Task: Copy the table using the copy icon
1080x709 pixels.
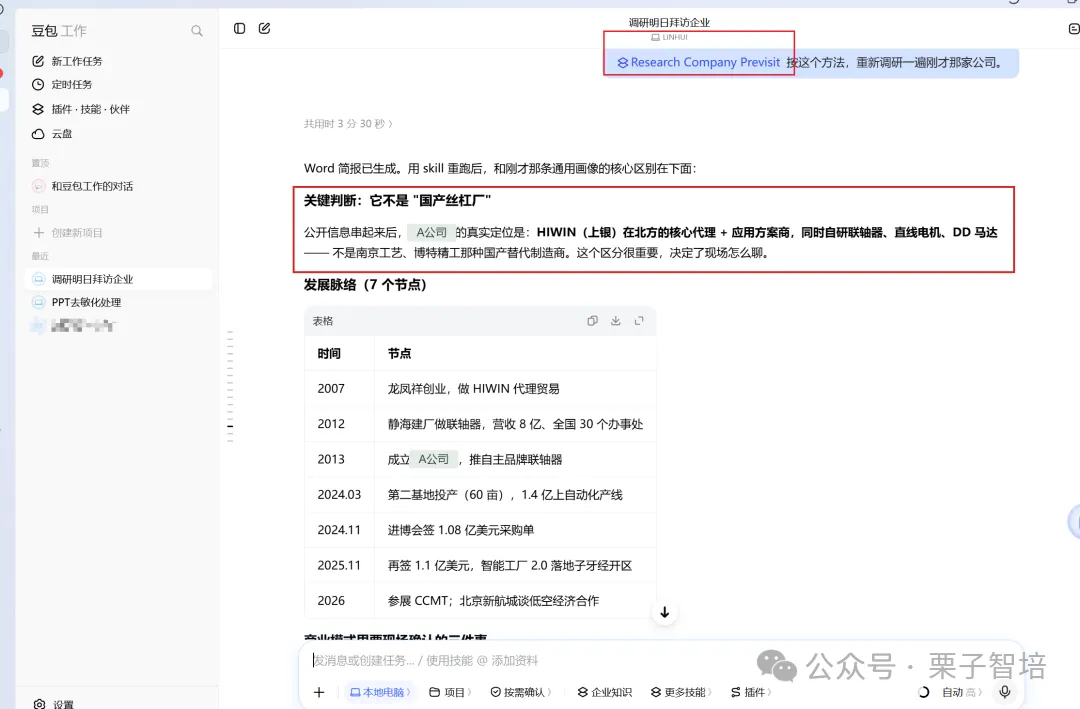Action: click(x=592, y=321)
